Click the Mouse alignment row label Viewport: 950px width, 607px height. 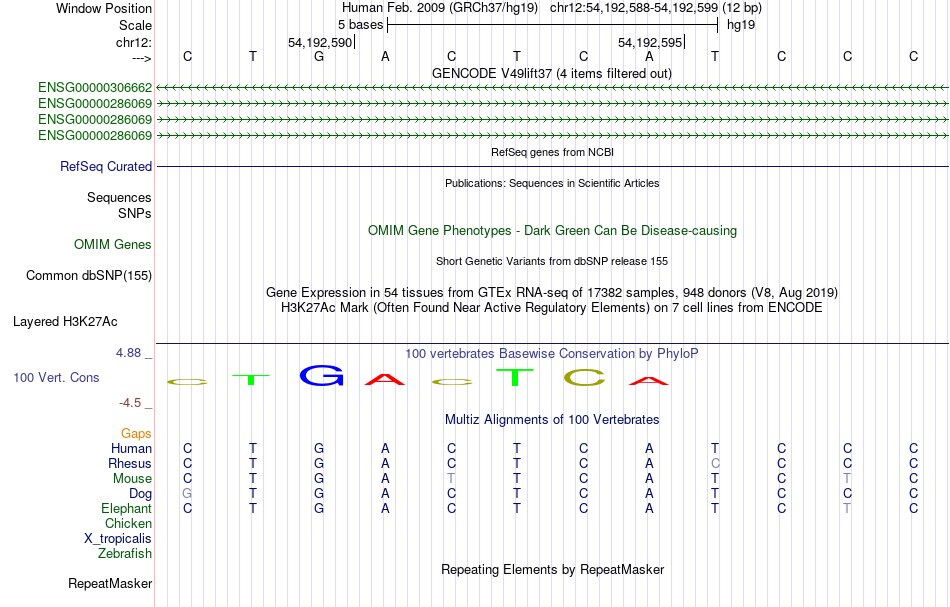tap(133, 479)
